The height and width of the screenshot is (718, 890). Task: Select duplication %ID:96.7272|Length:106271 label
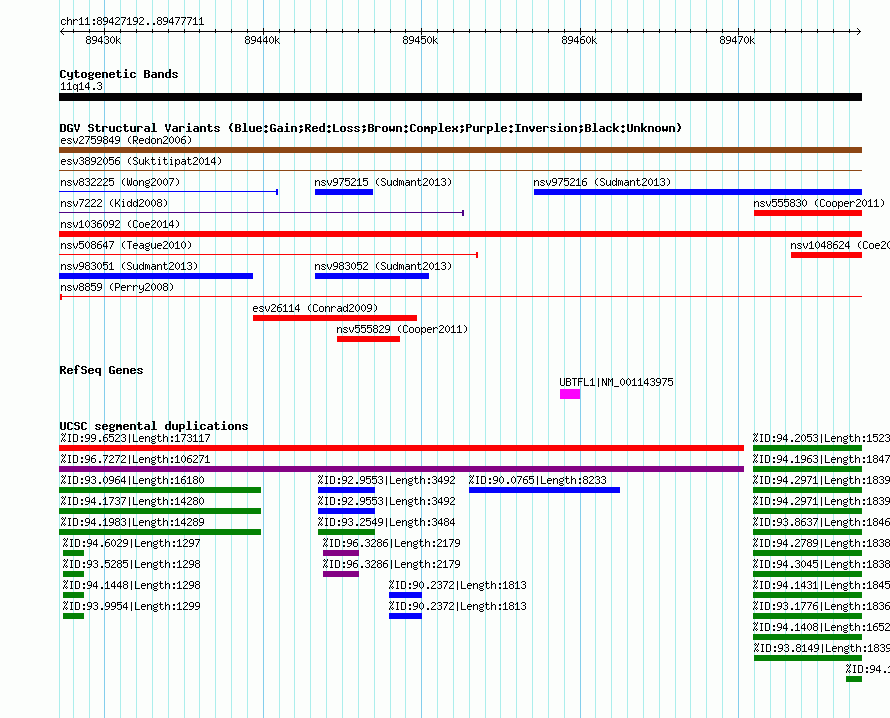[x=135, y=459]
